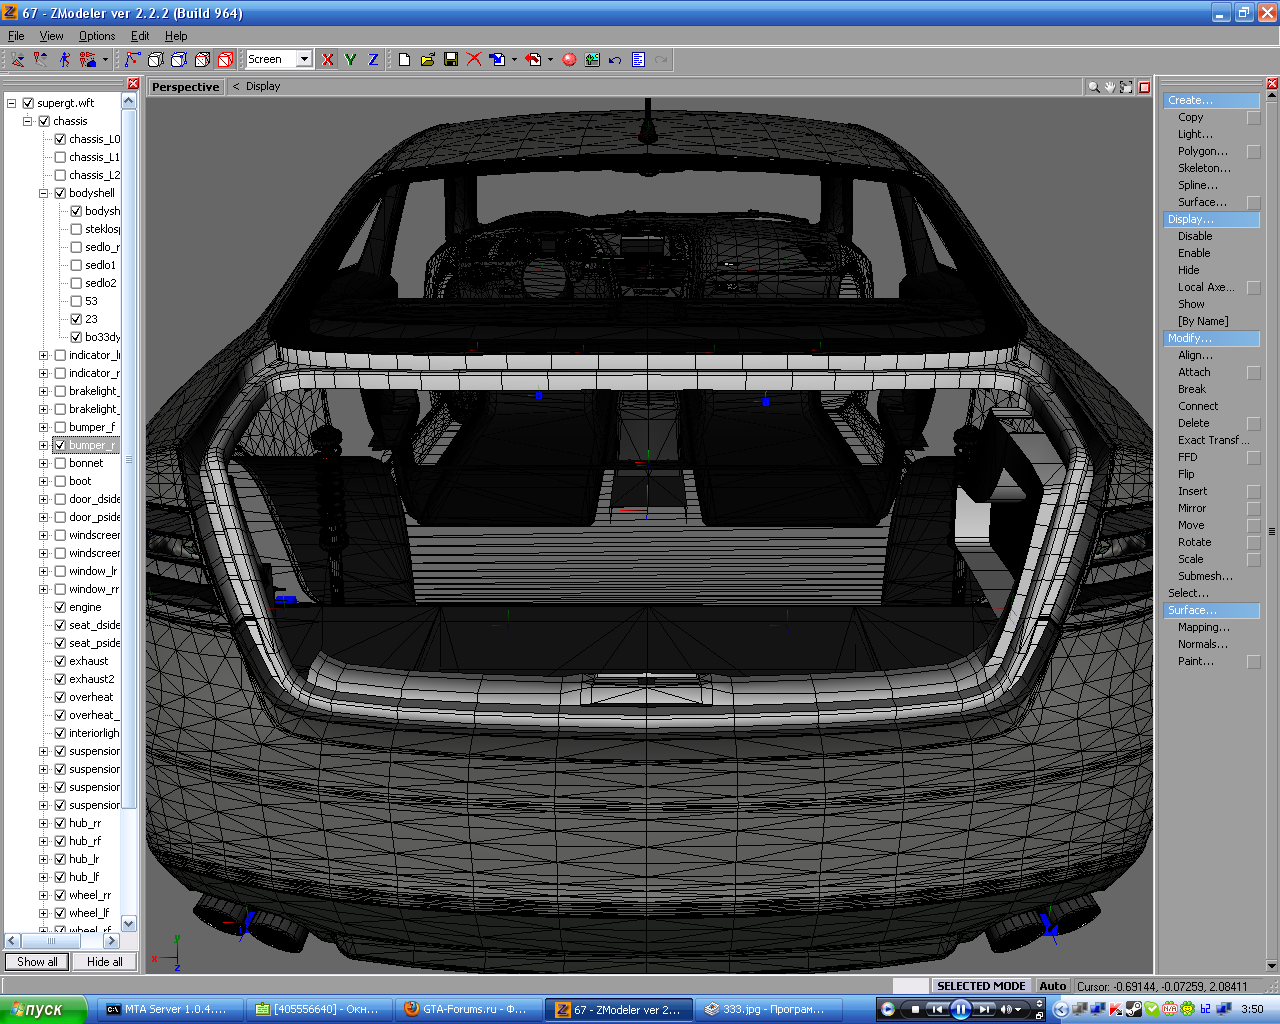Image resolution: width=1280 pixels, height=1024 pixels.
Task: Click the zoom magnifier in viewport header
Action: click(x=1093, y=87)
